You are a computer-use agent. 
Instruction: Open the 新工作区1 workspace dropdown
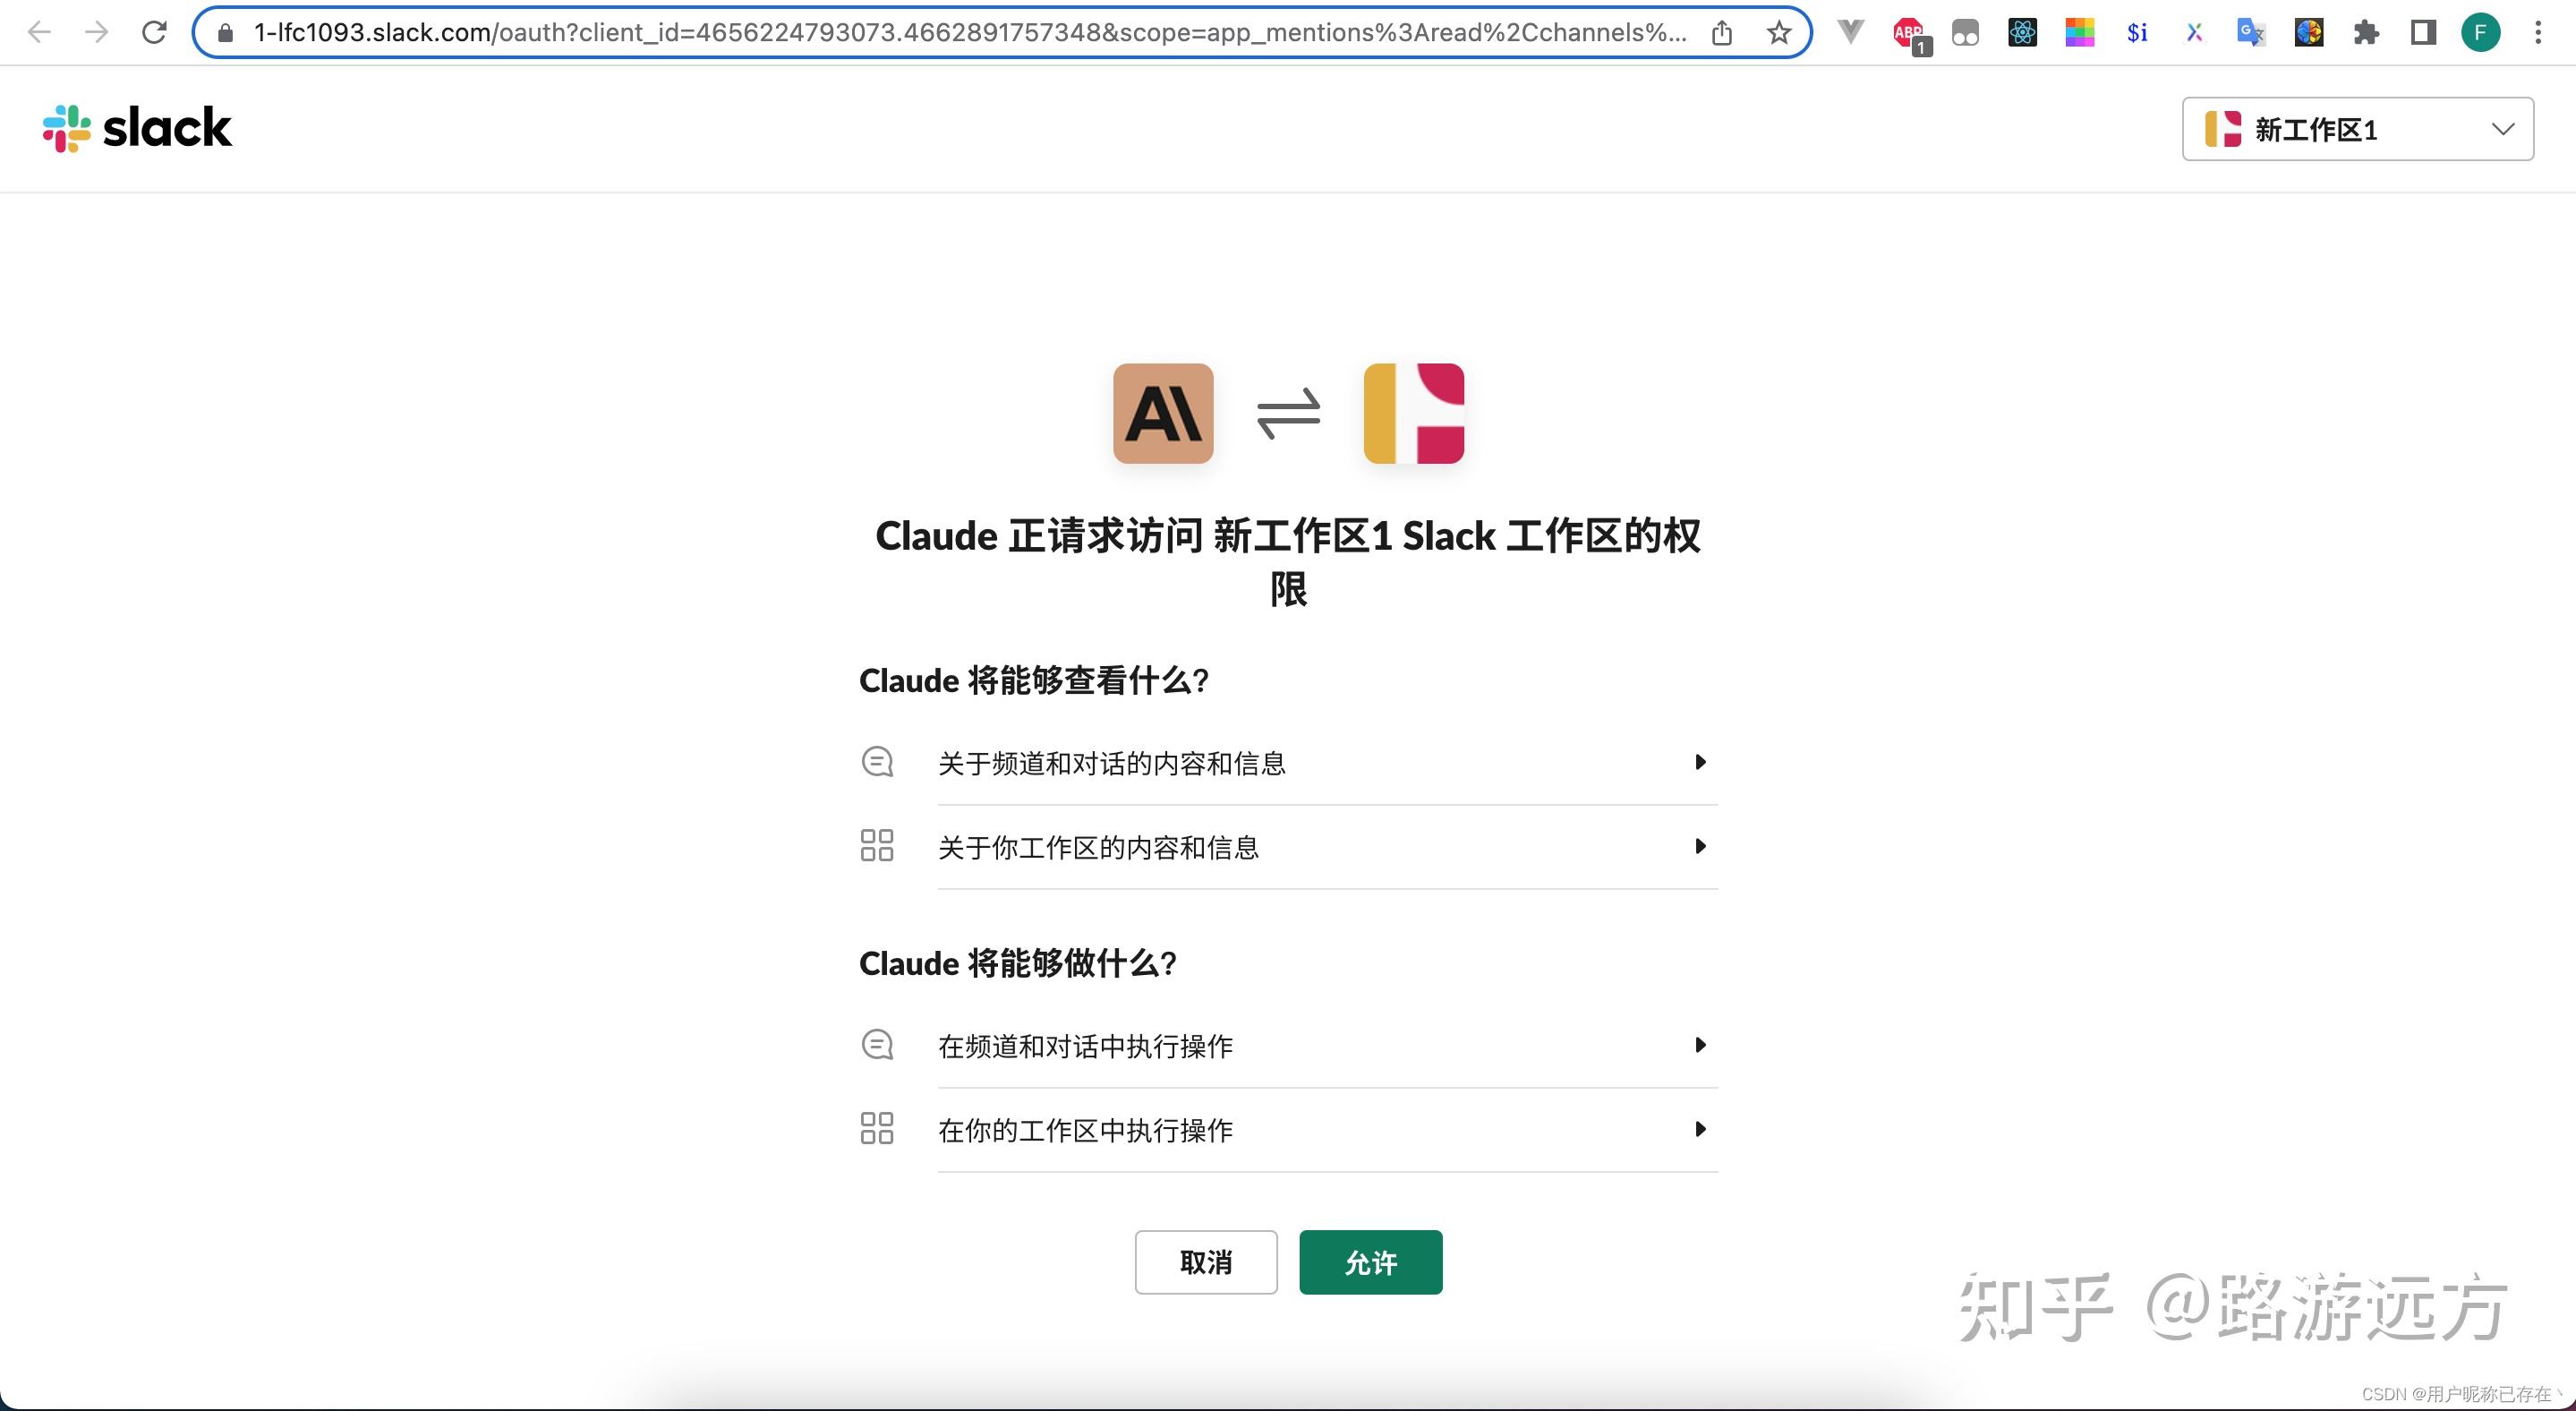(2355, 128)
